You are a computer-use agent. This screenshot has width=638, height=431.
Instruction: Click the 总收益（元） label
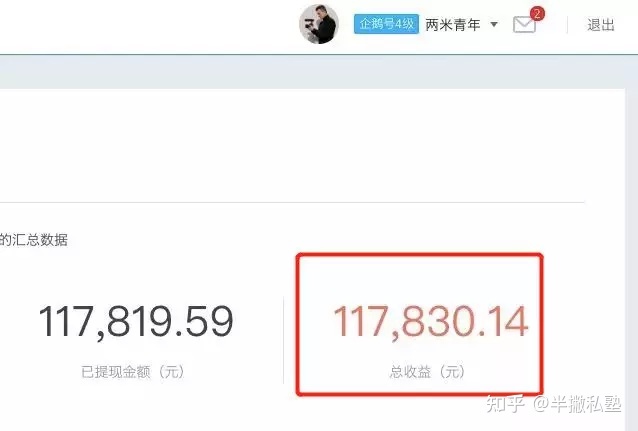[x=427, y=372]
